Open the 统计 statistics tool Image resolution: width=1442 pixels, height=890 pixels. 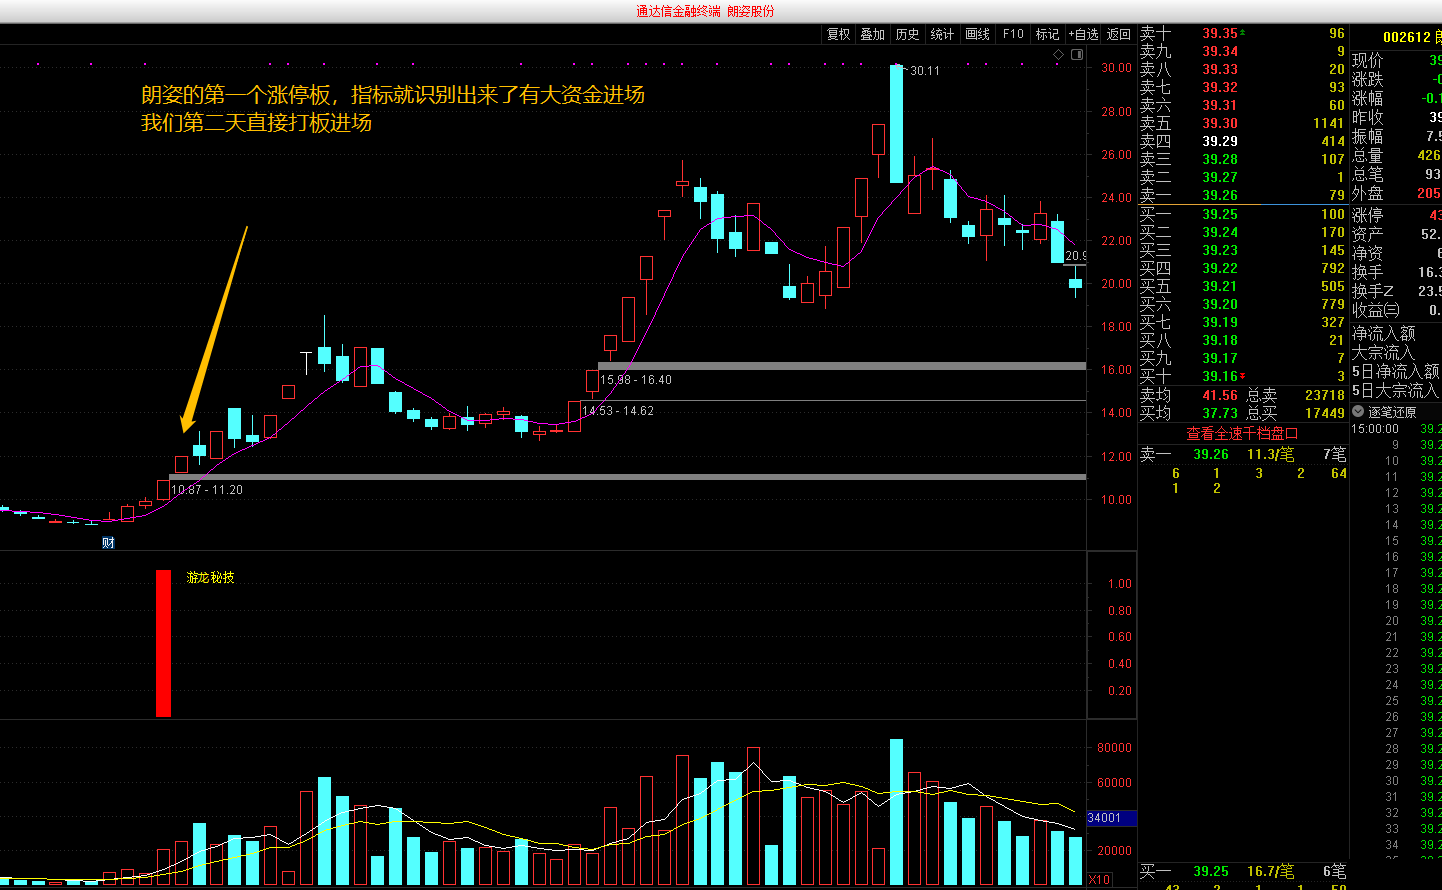point(942,34)
